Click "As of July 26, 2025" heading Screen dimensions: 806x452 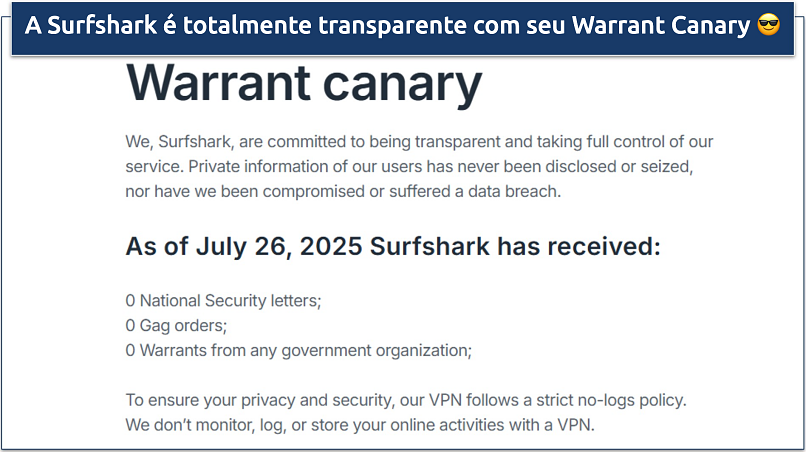(242, 246)
